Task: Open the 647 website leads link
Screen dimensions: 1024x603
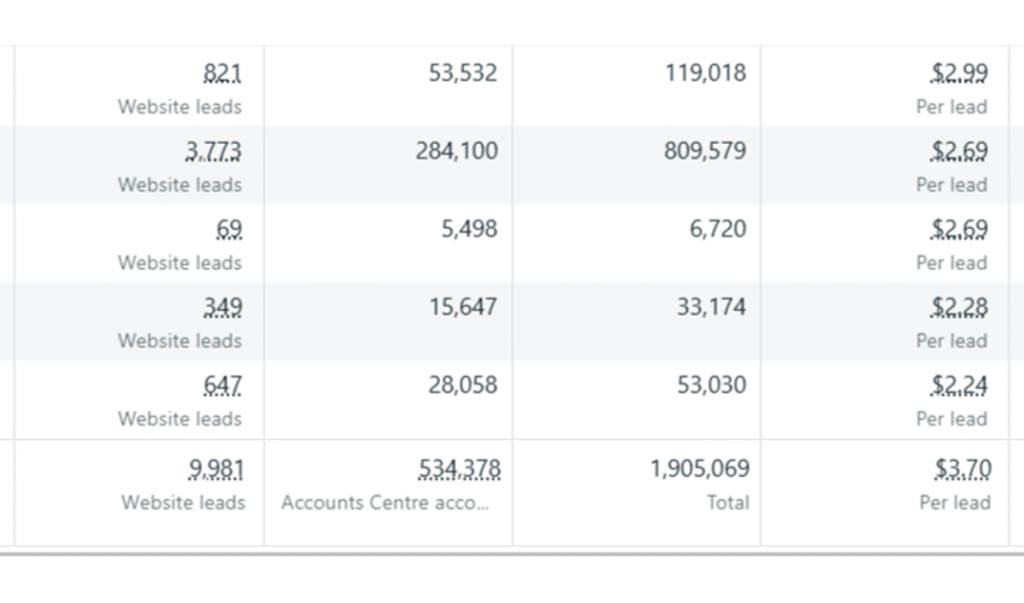Action: coord(222,385)
